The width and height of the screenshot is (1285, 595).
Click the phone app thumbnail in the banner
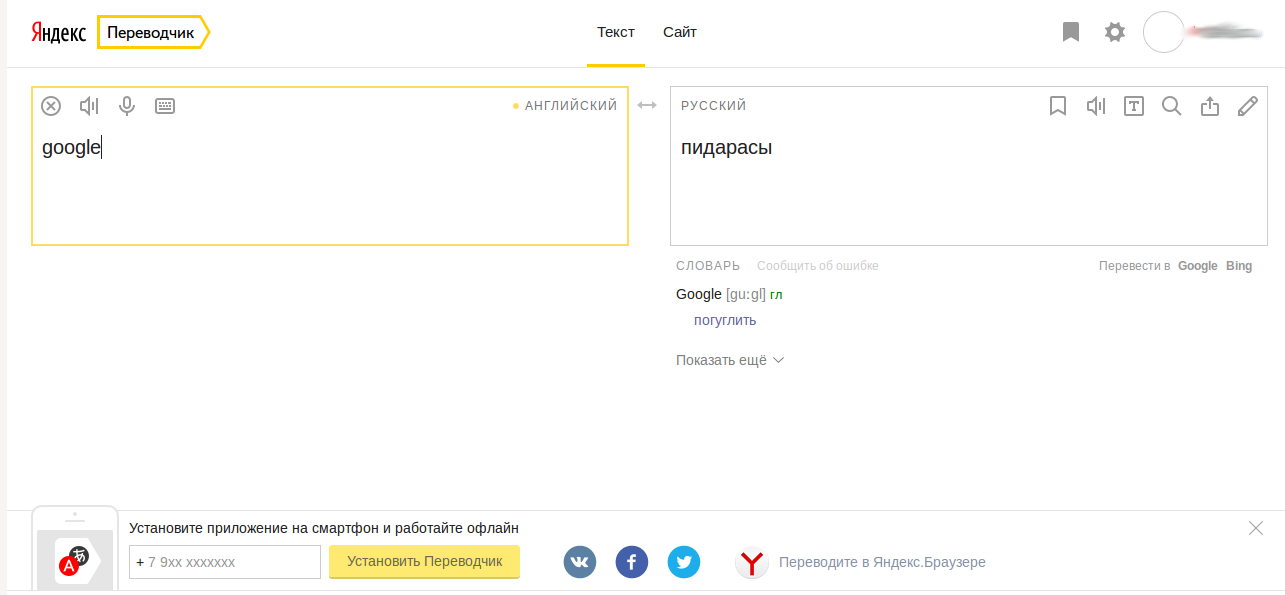click(x=75, y=550)
